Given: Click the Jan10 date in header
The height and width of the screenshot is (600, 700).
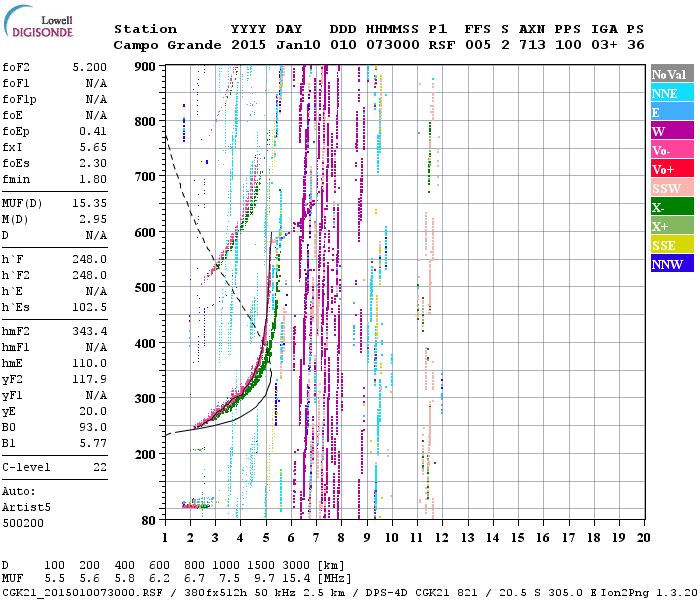Looking at the screenshot, I should pyautogui.click(x=298, y=45).
